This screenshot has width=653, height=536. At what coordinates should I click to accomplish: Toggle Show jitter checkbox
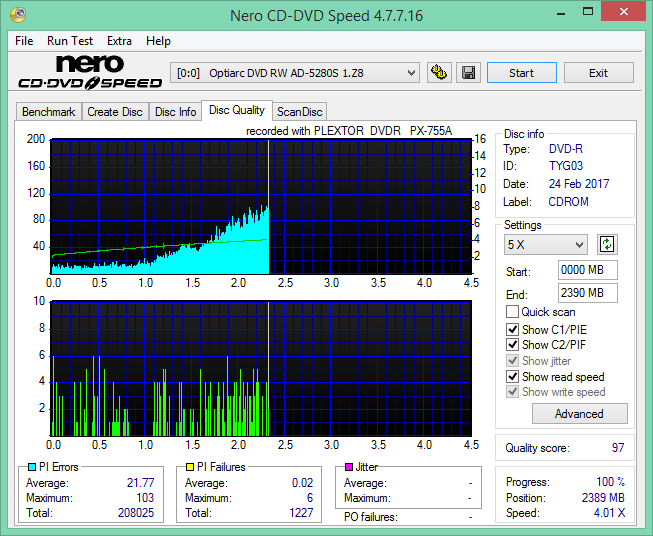(512, 361)
